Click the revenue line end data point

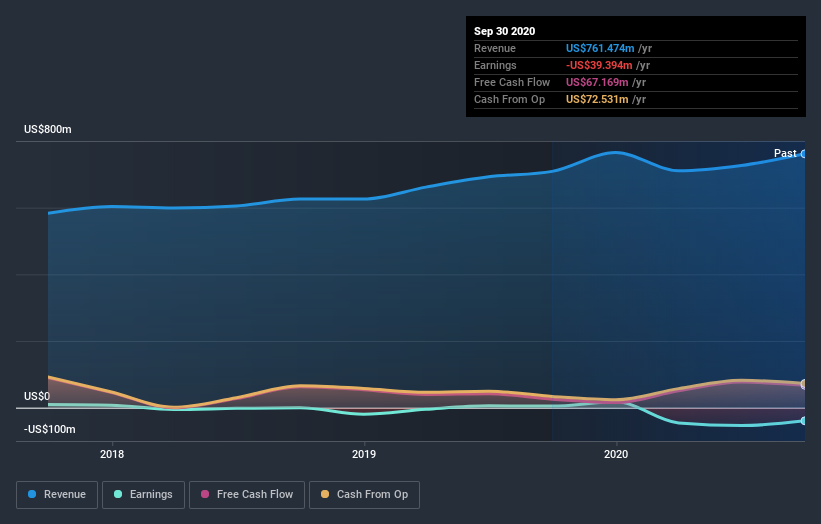point(803,154)
